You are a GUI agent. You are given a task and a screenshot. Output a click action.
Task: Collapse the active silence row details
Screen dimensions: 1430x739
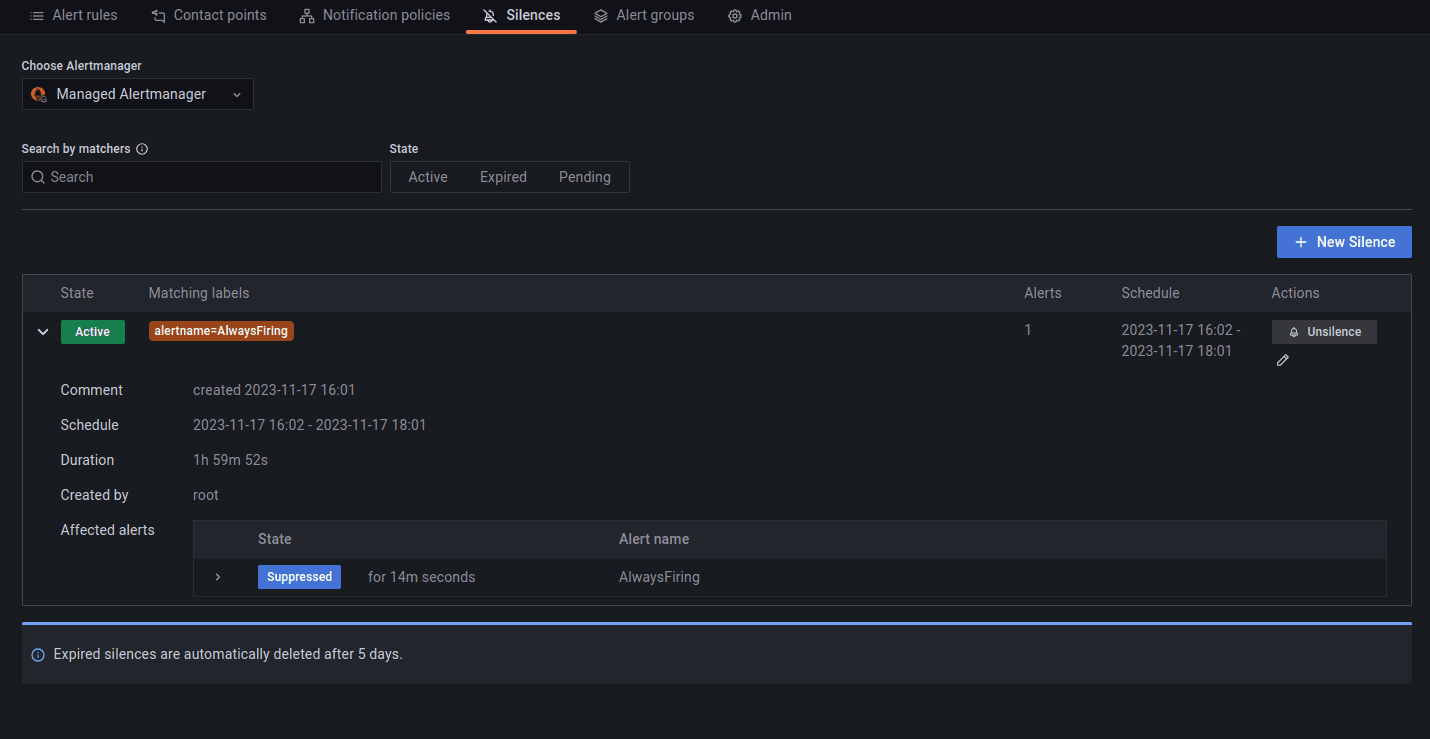[43, 332]
